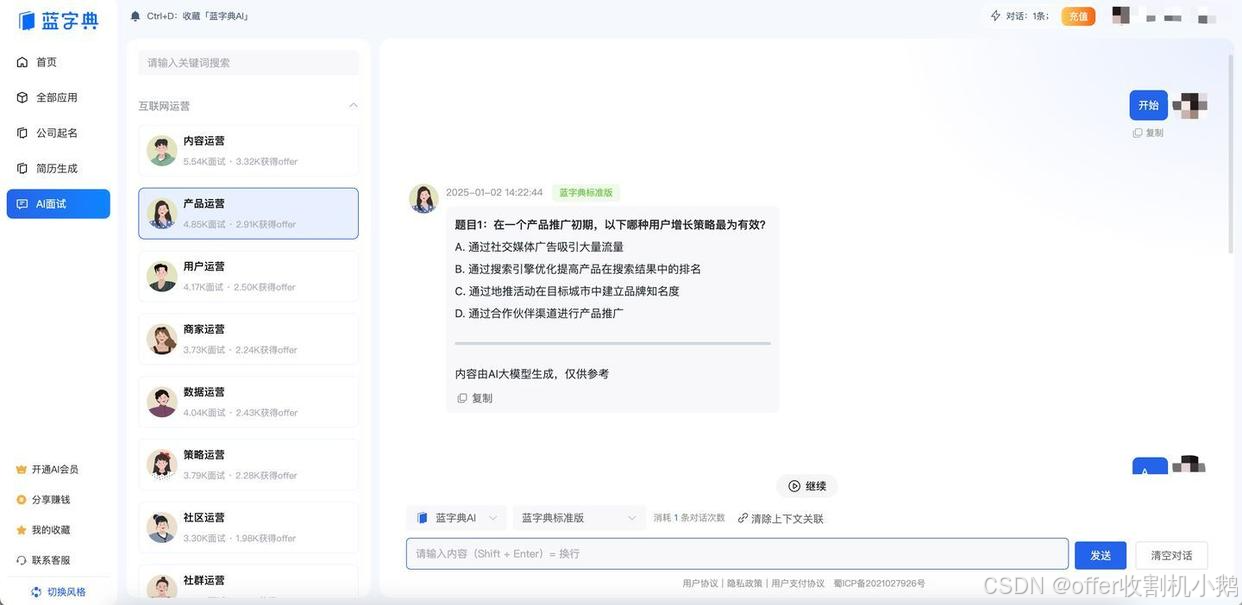Click the 商家运营 avatar

tap(162, 339)
